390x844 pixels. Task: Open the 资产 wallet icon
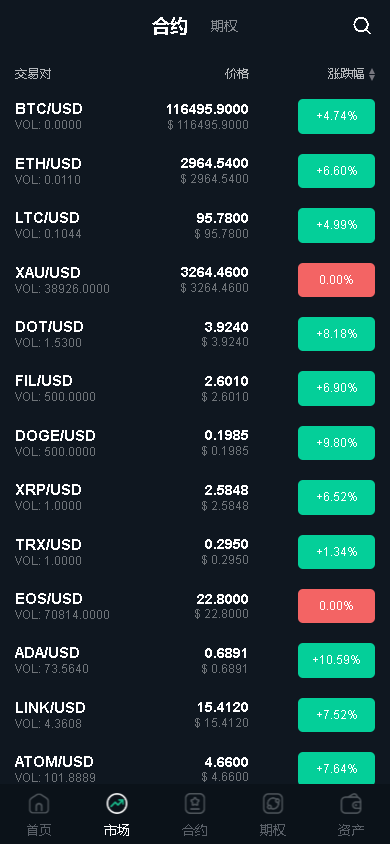[x=351, y=804]
